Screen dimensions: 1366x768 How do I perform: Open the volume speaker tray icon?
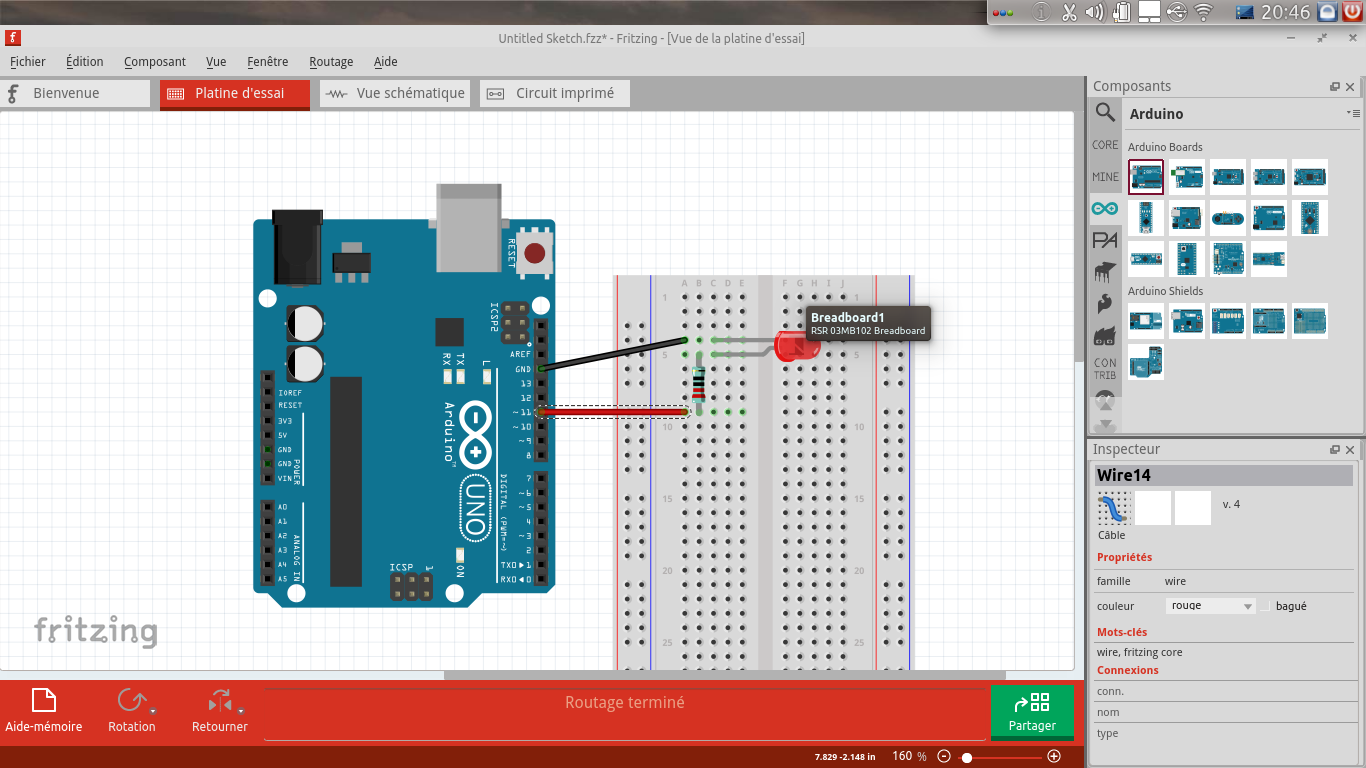1095,12
